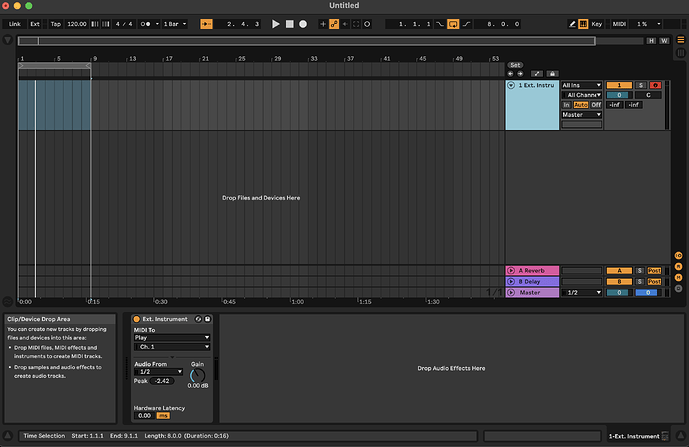Click the Link button
The image size is (689, 447).
click(15, 23)
